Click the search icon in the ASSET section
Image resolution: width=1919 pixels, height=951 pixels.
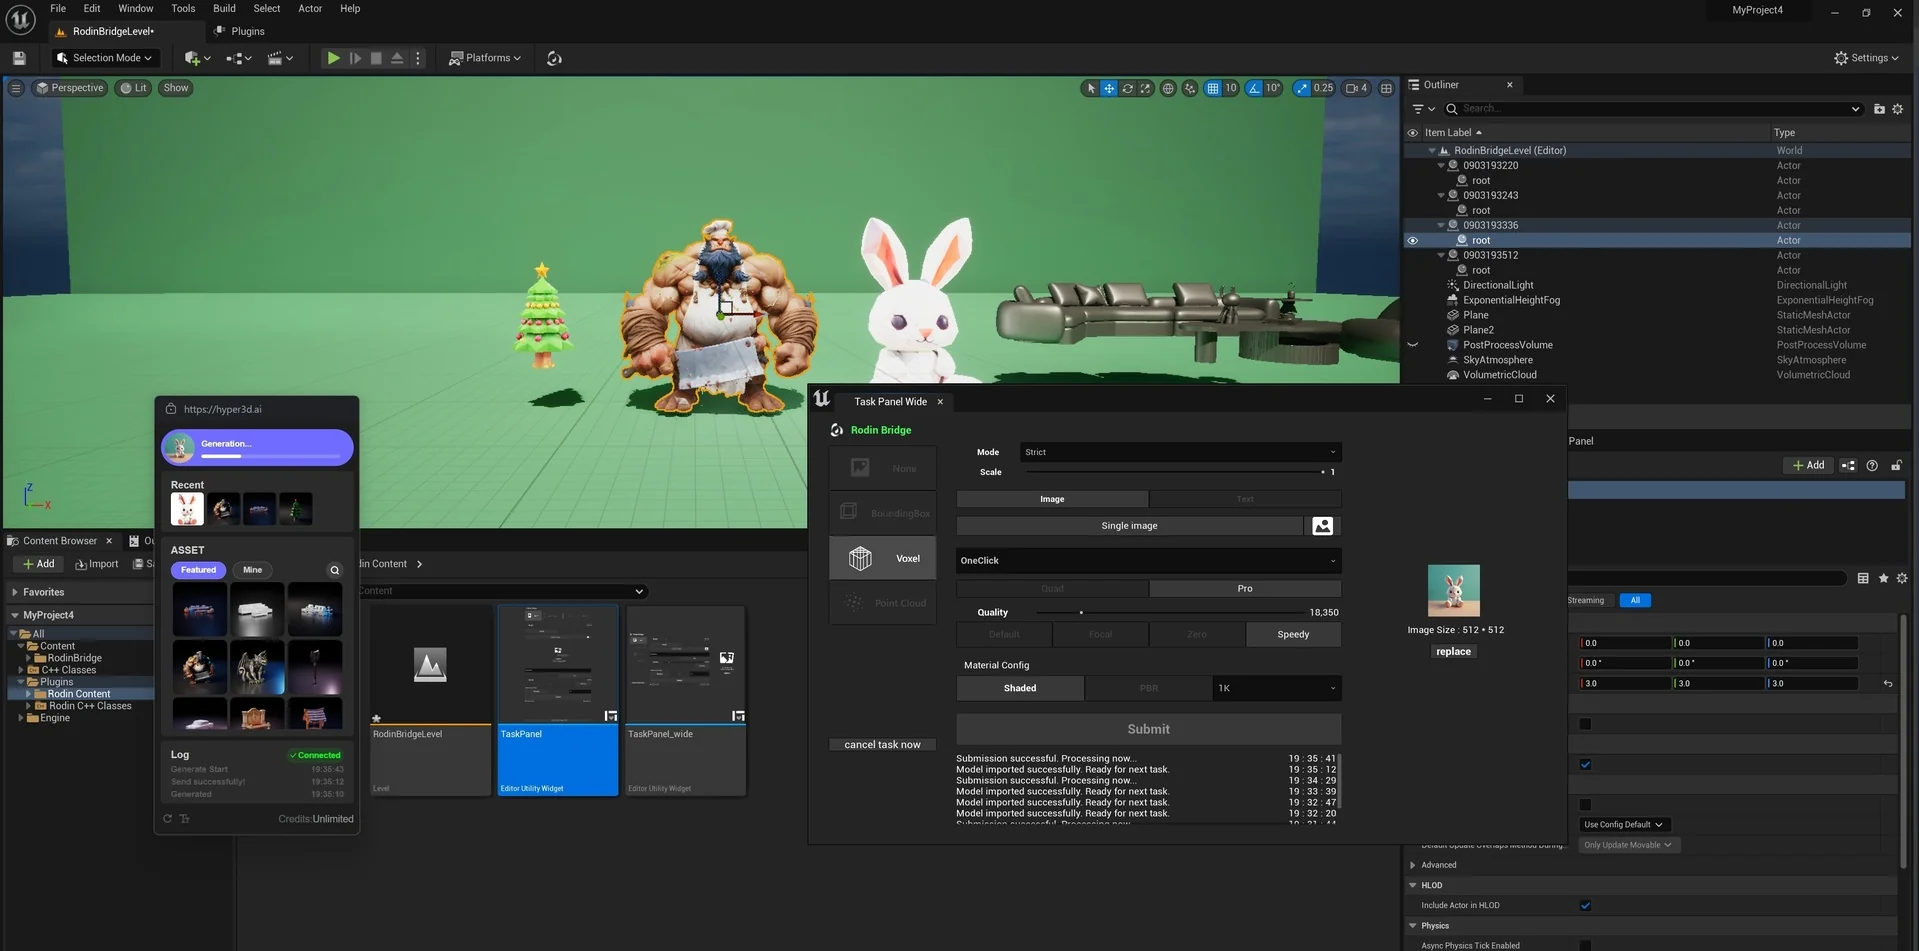point(335,570)
